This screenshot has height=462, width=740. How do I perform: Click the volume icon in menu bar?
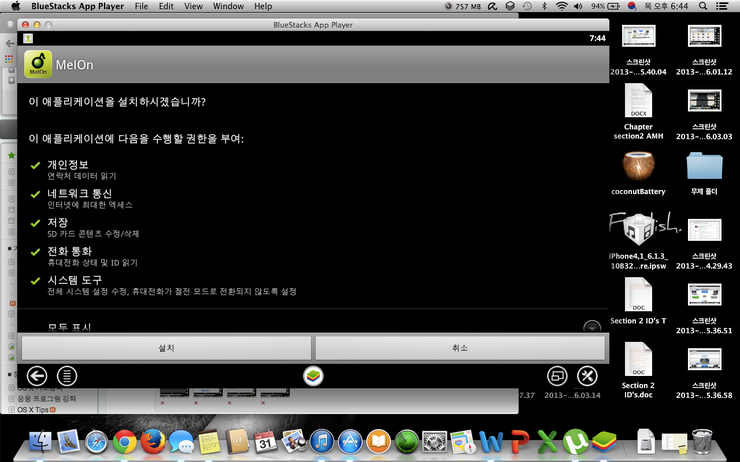(578, 6)
